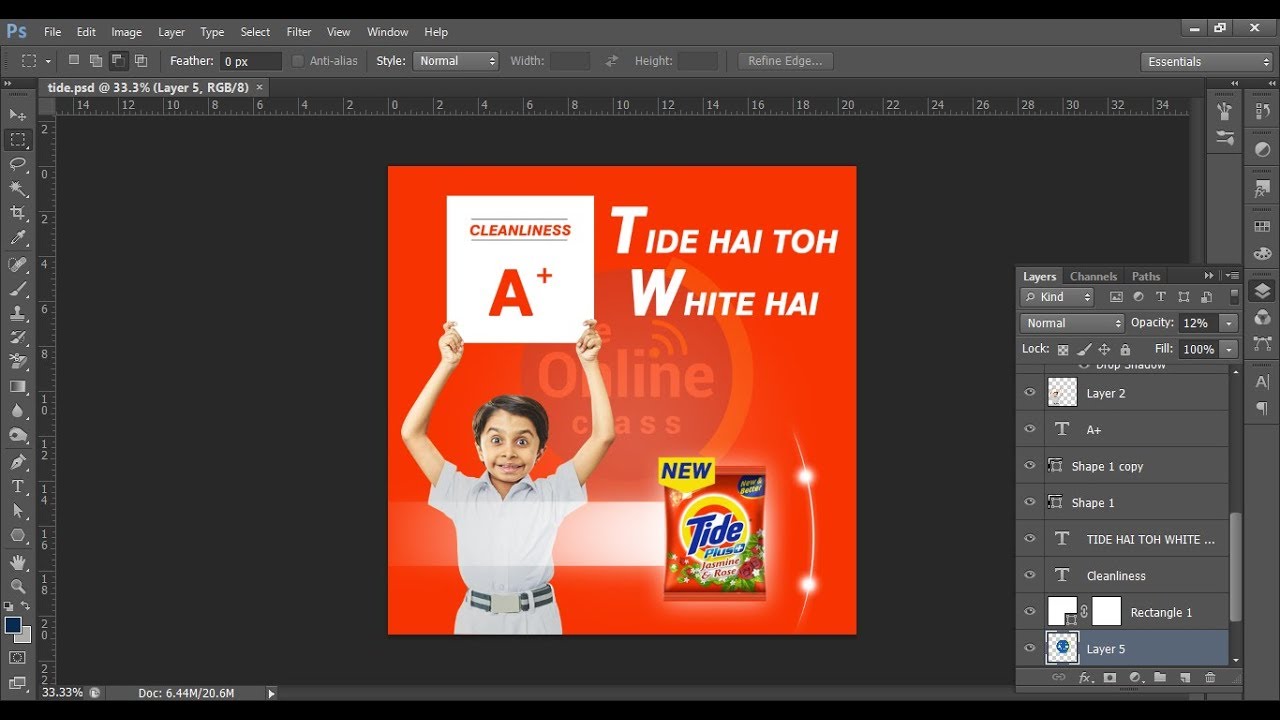Click the Feather input field
The image size is (1280, 720).
[250, 61]
